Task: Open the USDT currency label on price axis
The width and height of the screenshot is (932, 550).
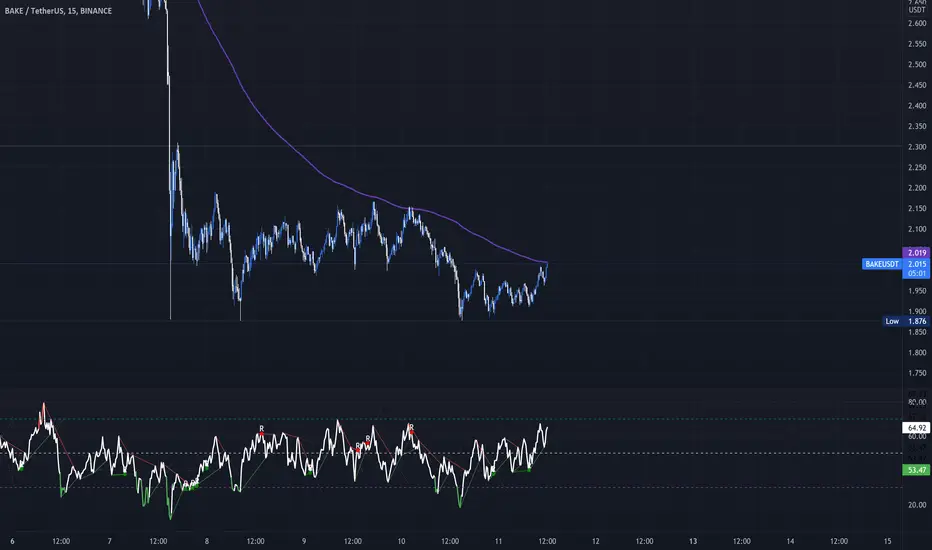Action: 917,10
